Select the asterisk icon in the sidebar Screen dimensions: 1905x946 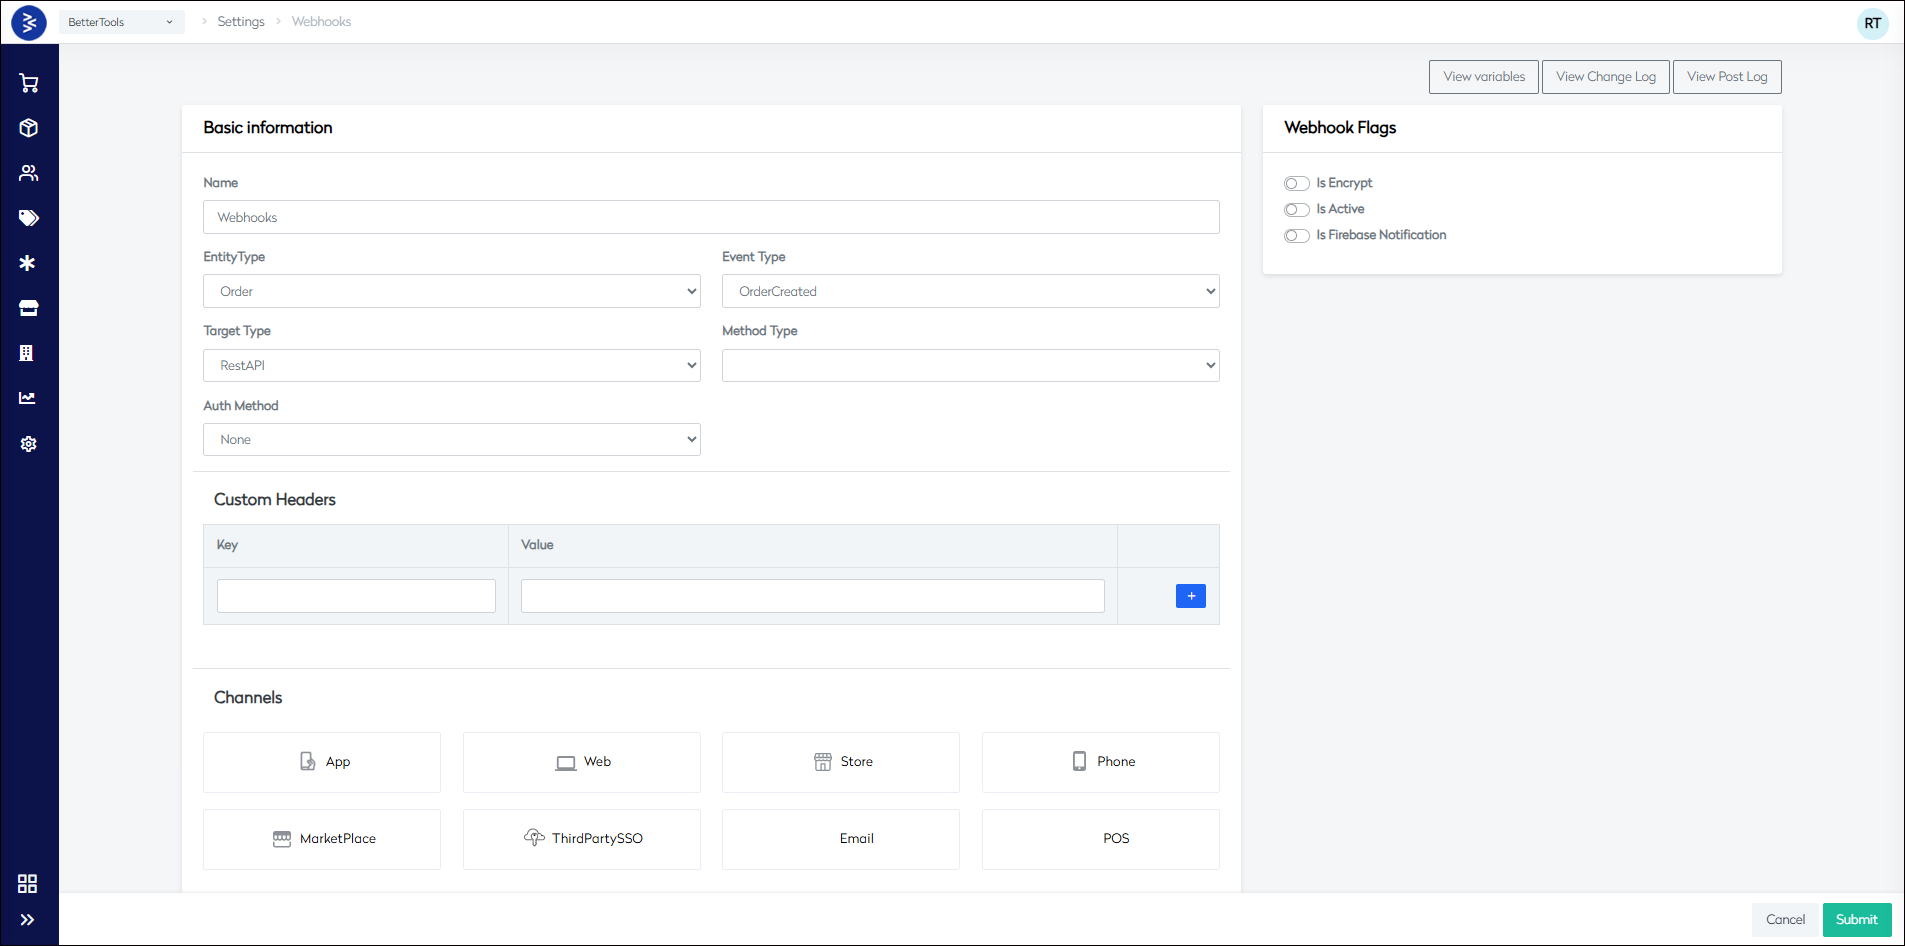(27, 263)
